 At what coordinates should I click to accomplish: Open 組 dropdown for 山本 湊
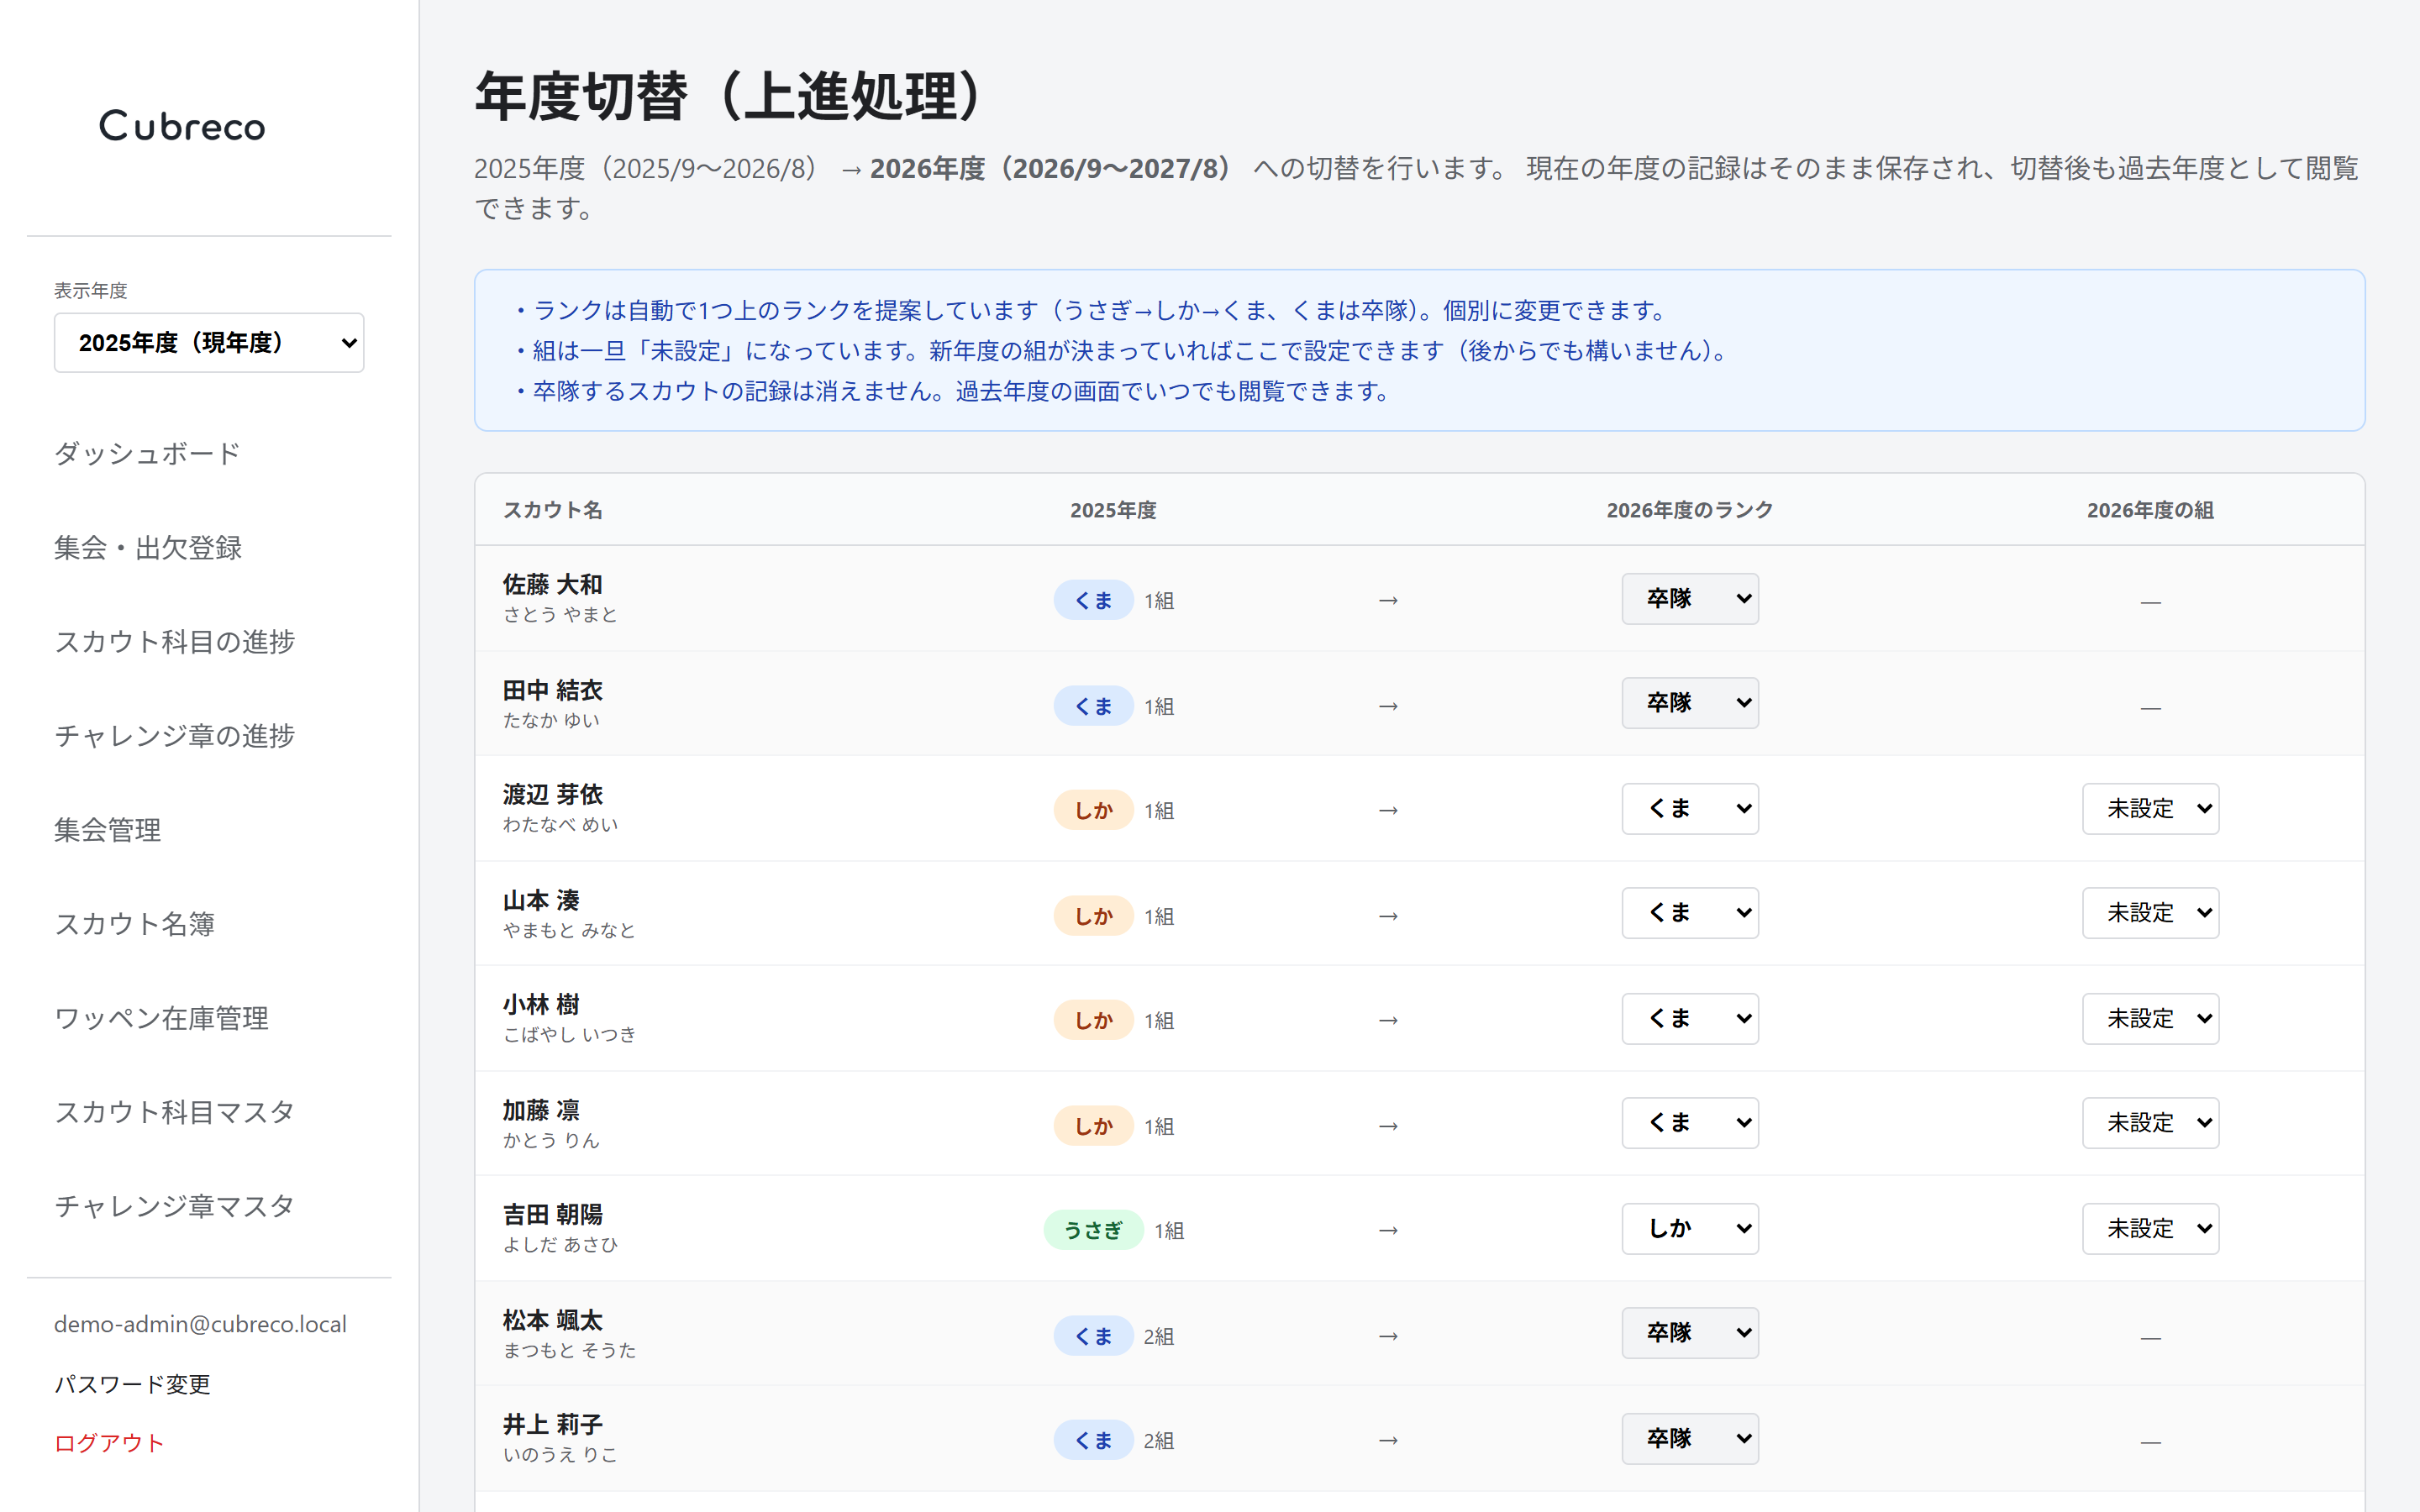coord(2150,913)
